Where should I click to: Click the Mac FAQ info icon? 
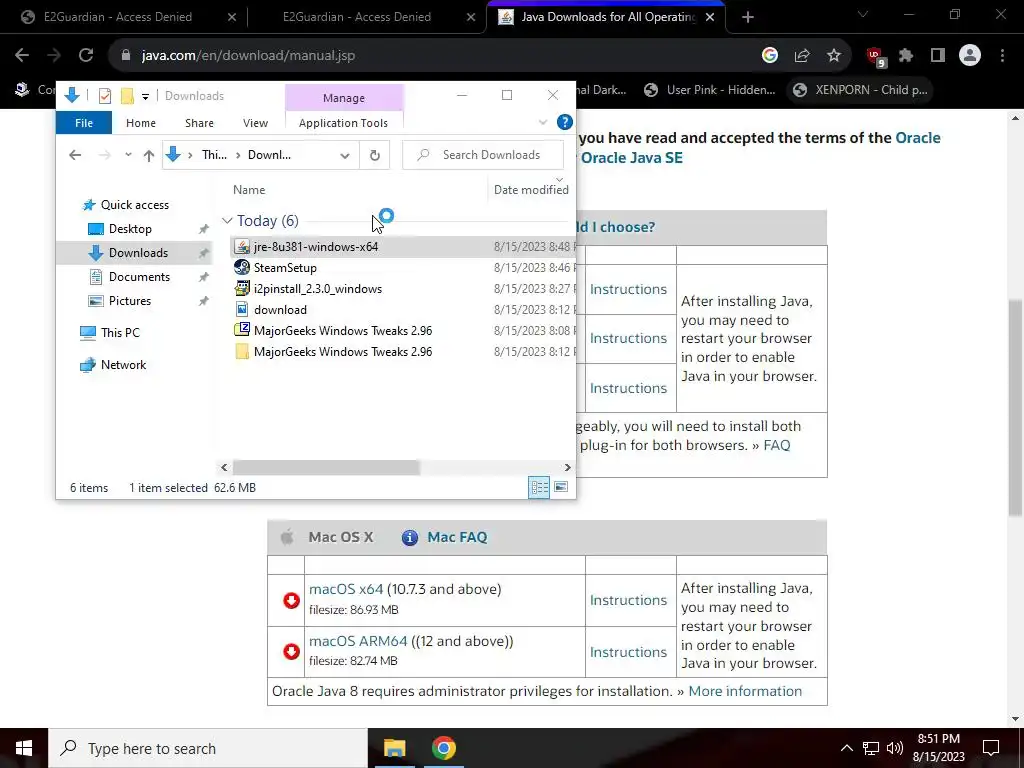pos(409,537)
